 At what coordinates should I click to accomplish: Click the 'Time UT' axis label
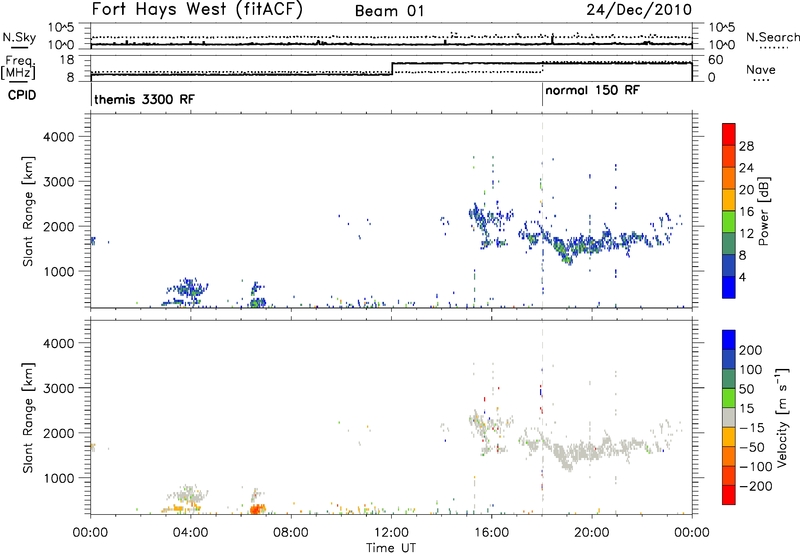pyautogui.click(x=391, y=547)
